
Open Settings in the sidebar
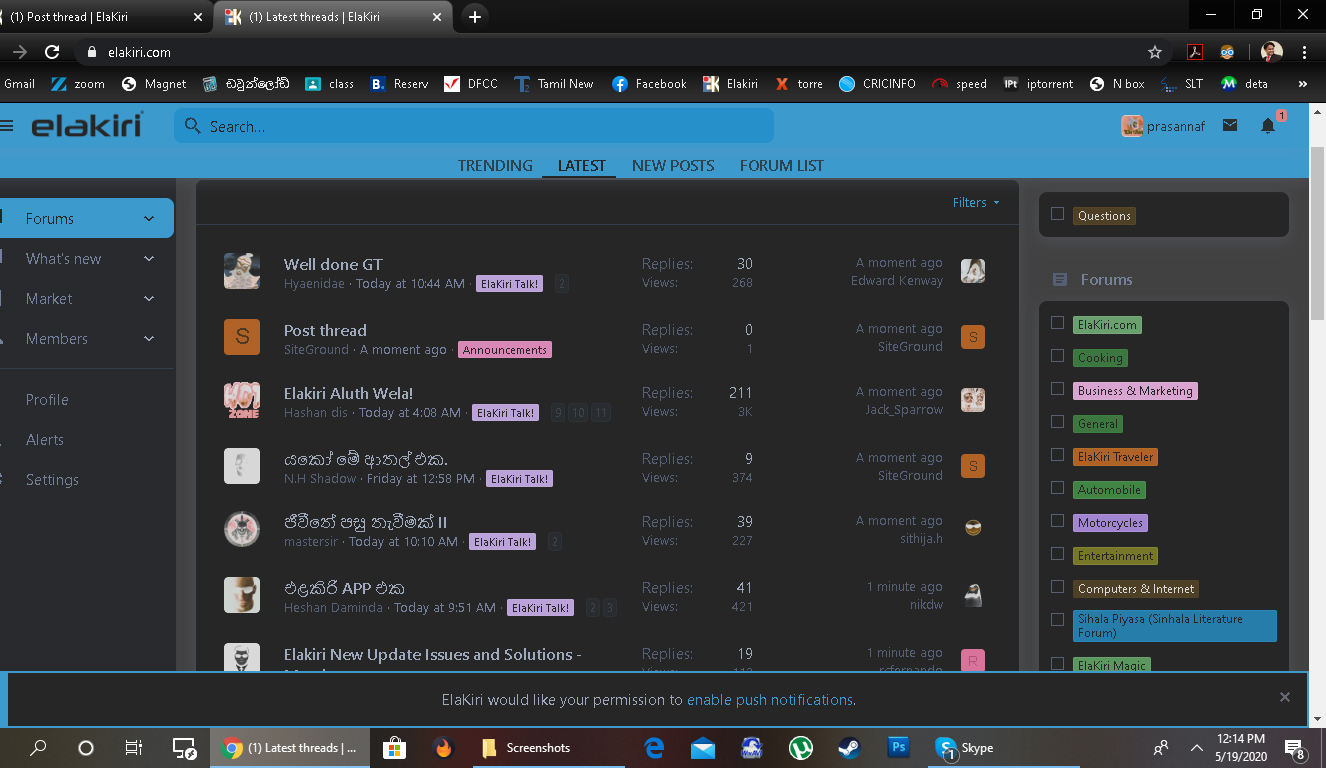pos(52,479)
